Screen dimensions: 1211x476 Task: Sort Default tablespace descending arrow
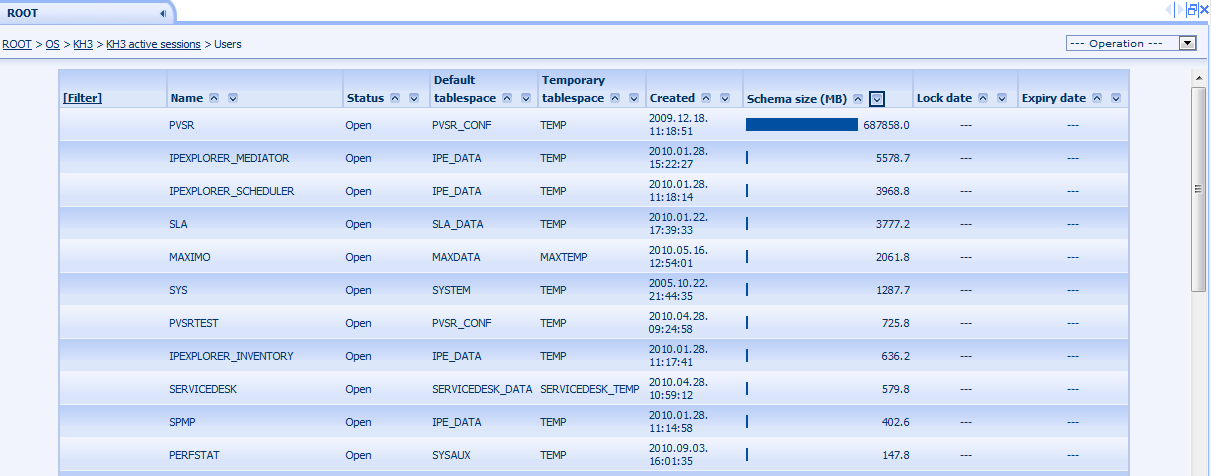pos(526,98)
